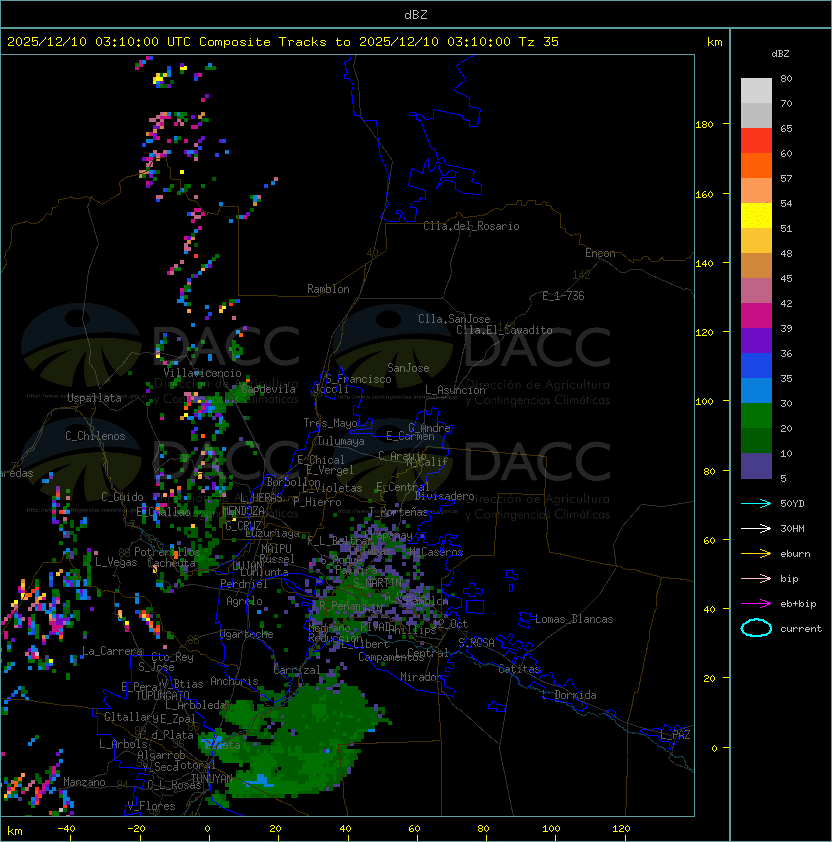This screenshot has width=832, height=842.
Task: Click the 'Tz 35' value in the header
Action: pos(539,42)
